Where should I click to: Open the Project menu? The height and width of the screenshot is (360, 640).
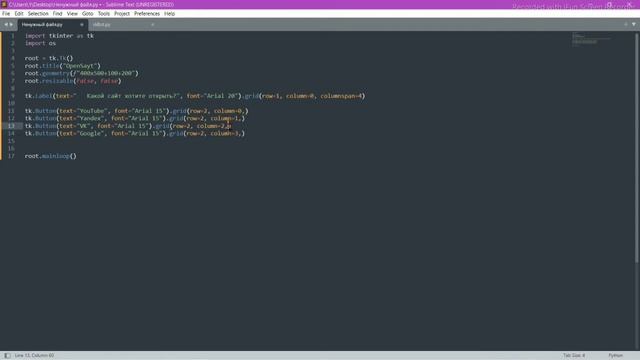pyautogui.click(x=122, y=13)
